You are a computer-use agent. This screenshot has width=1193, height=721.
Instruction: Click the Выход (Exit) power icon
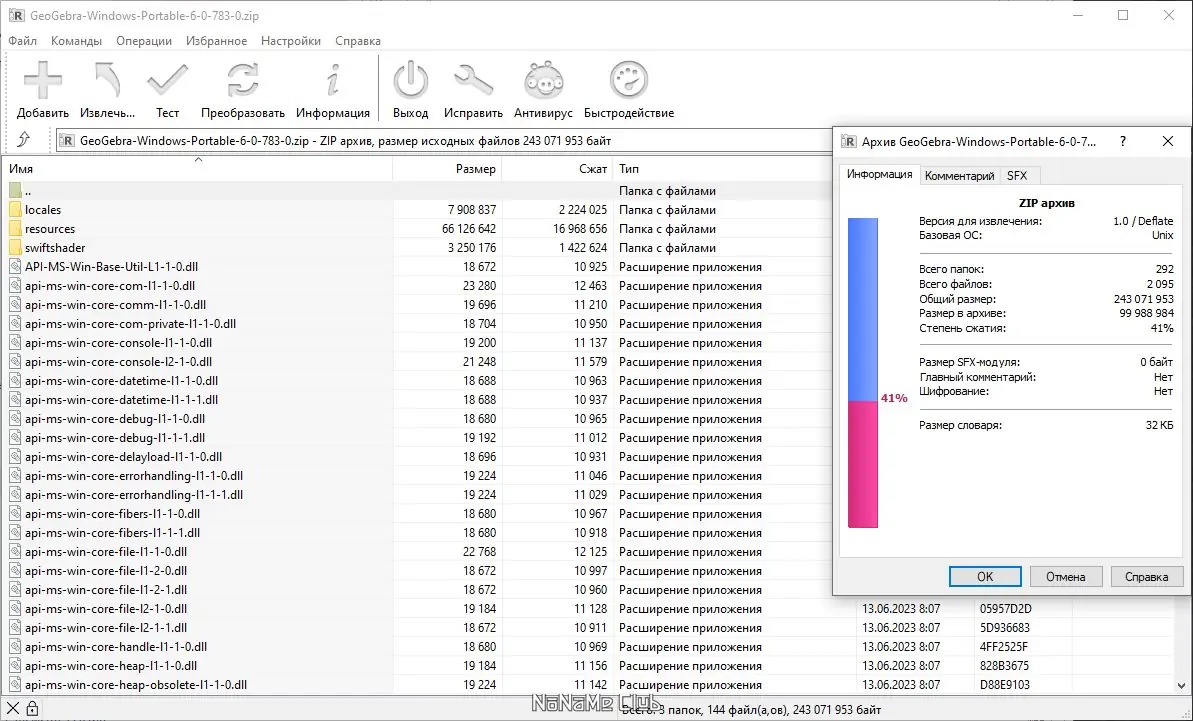click(411, 80)
